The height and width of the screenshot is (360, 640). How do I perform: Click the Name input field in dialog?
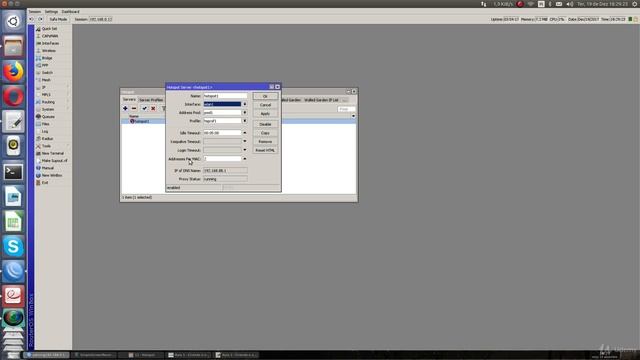[225, 96]
